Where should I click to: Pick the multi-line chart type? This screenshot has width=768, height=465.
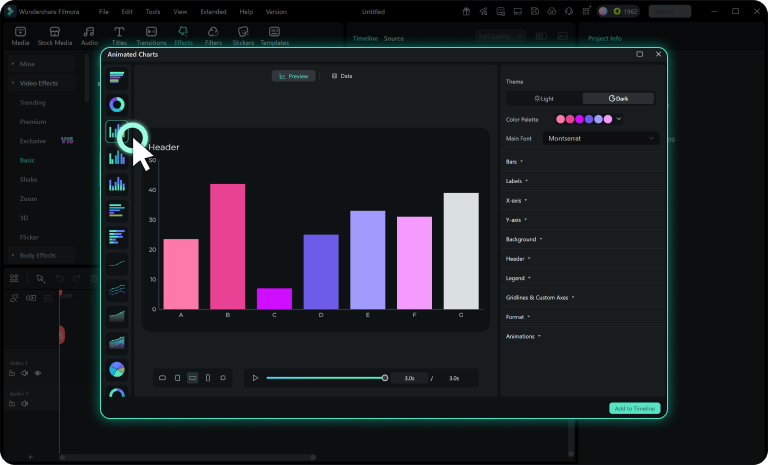coord(117,290)
